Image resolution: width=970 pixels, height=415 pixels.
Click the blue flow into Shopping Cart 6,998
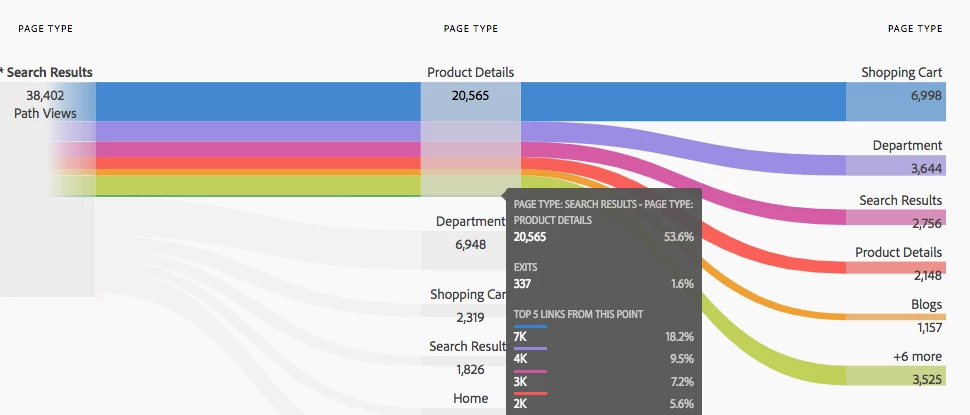(683, 101)
